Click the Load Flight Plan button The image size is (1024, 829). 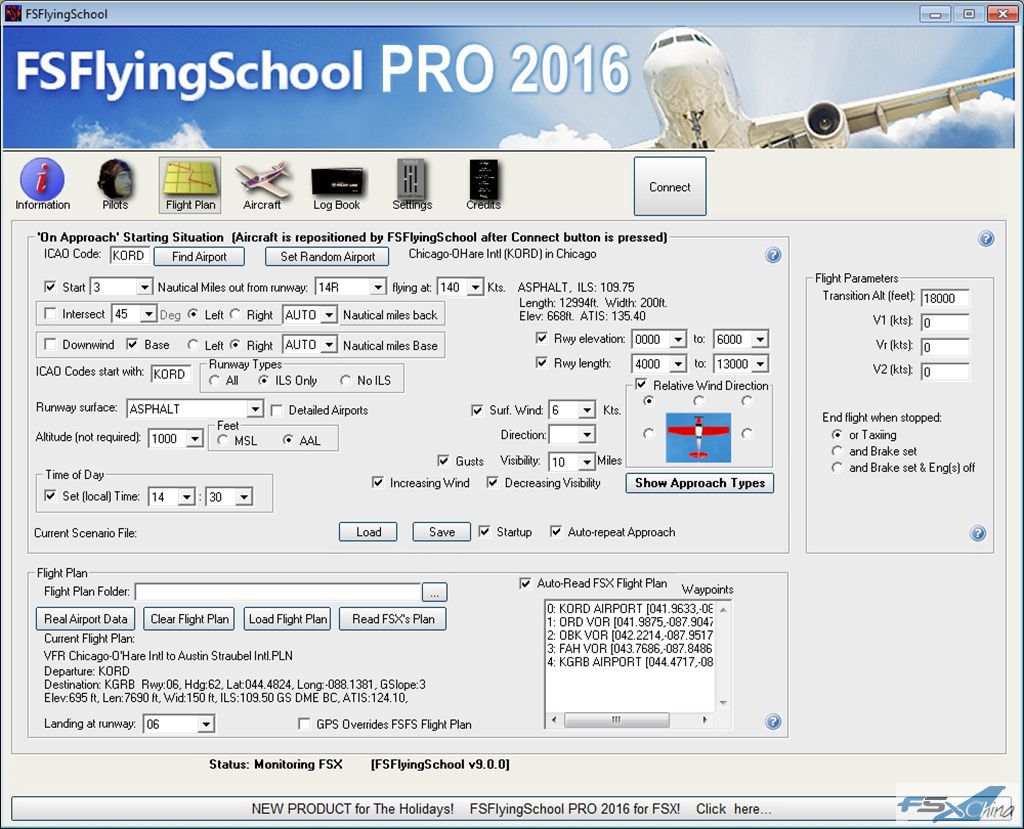(x=287, y=619)
